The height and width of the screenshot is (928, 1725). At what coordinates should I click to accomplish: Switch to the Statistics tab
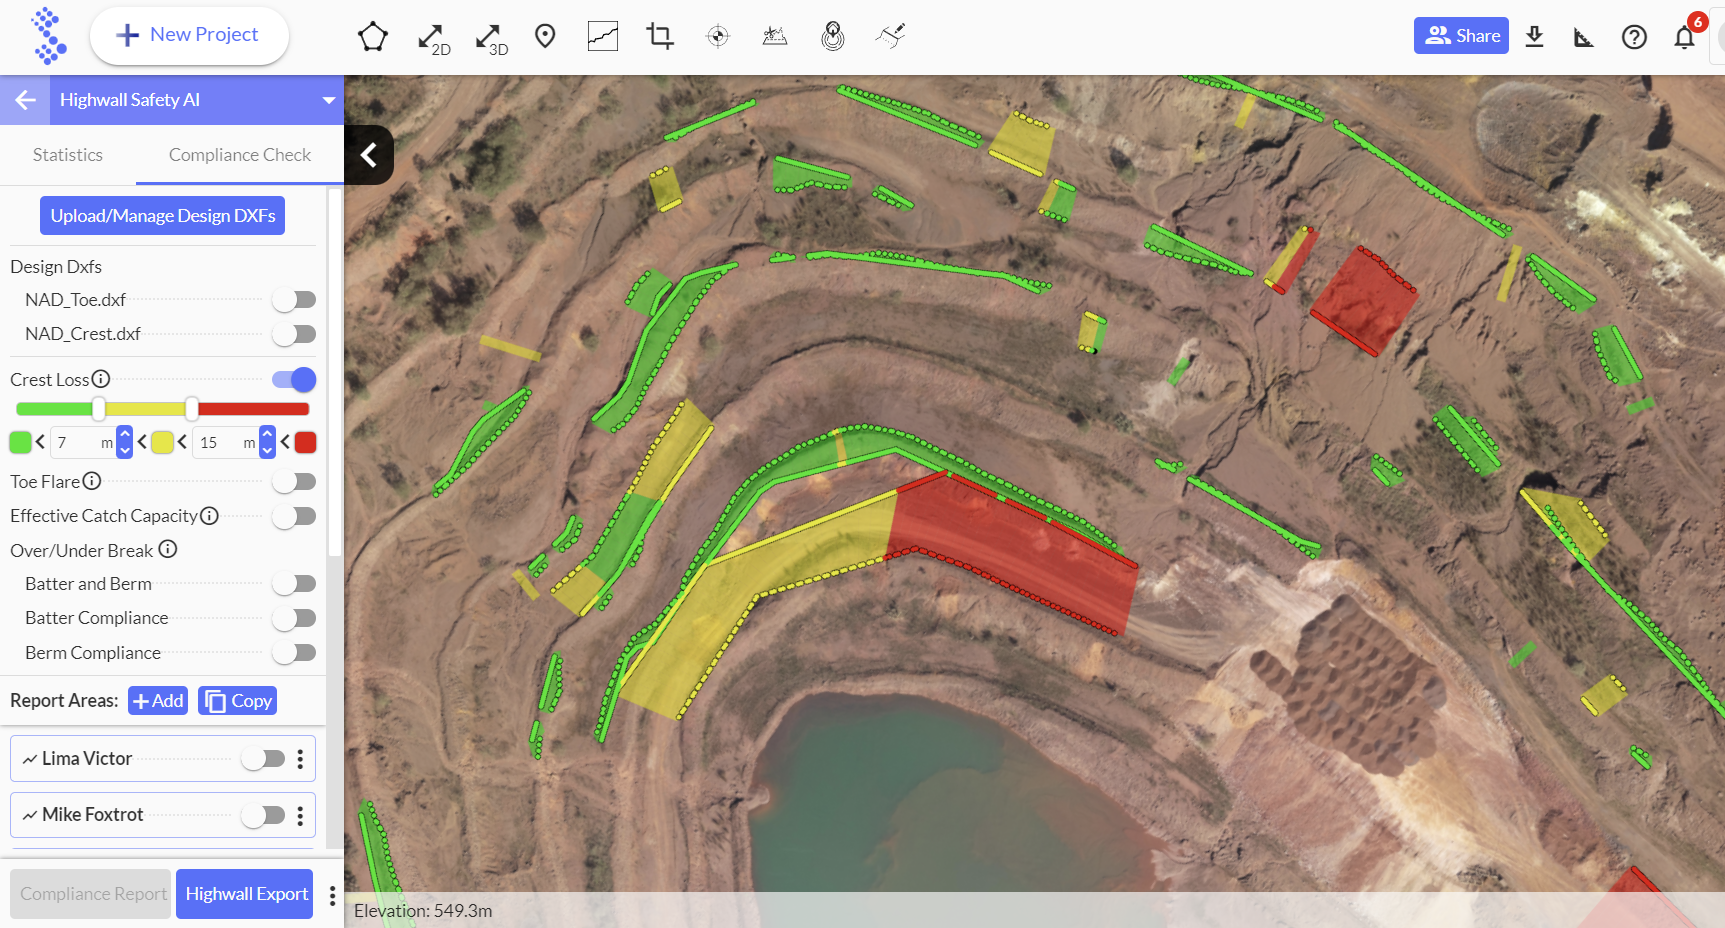click(67, 155)
